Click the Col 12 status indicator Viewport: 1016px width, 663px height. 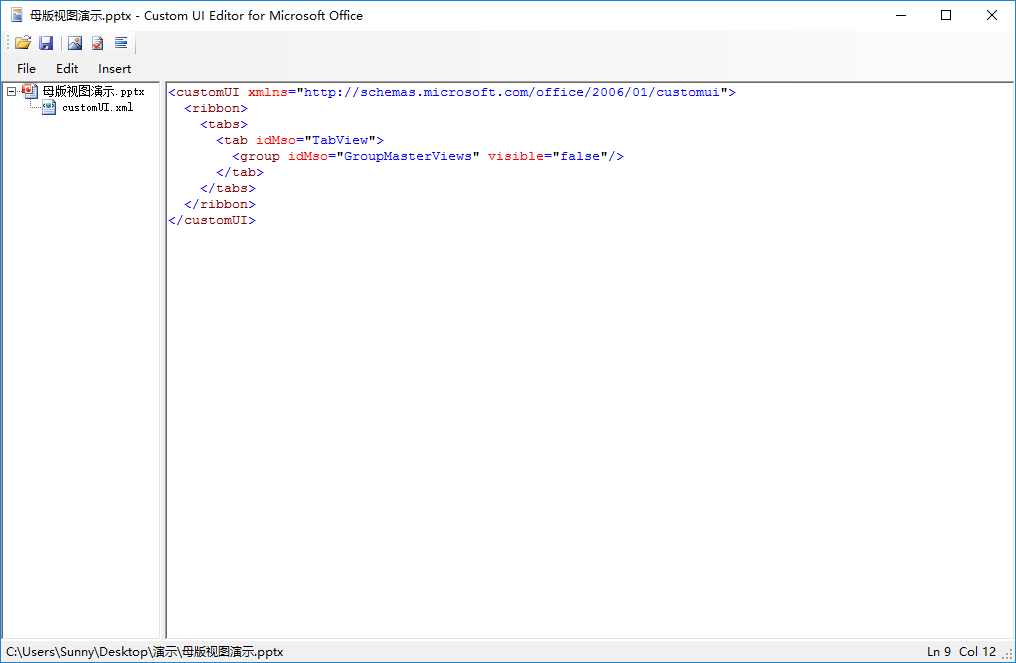(977, 652)
